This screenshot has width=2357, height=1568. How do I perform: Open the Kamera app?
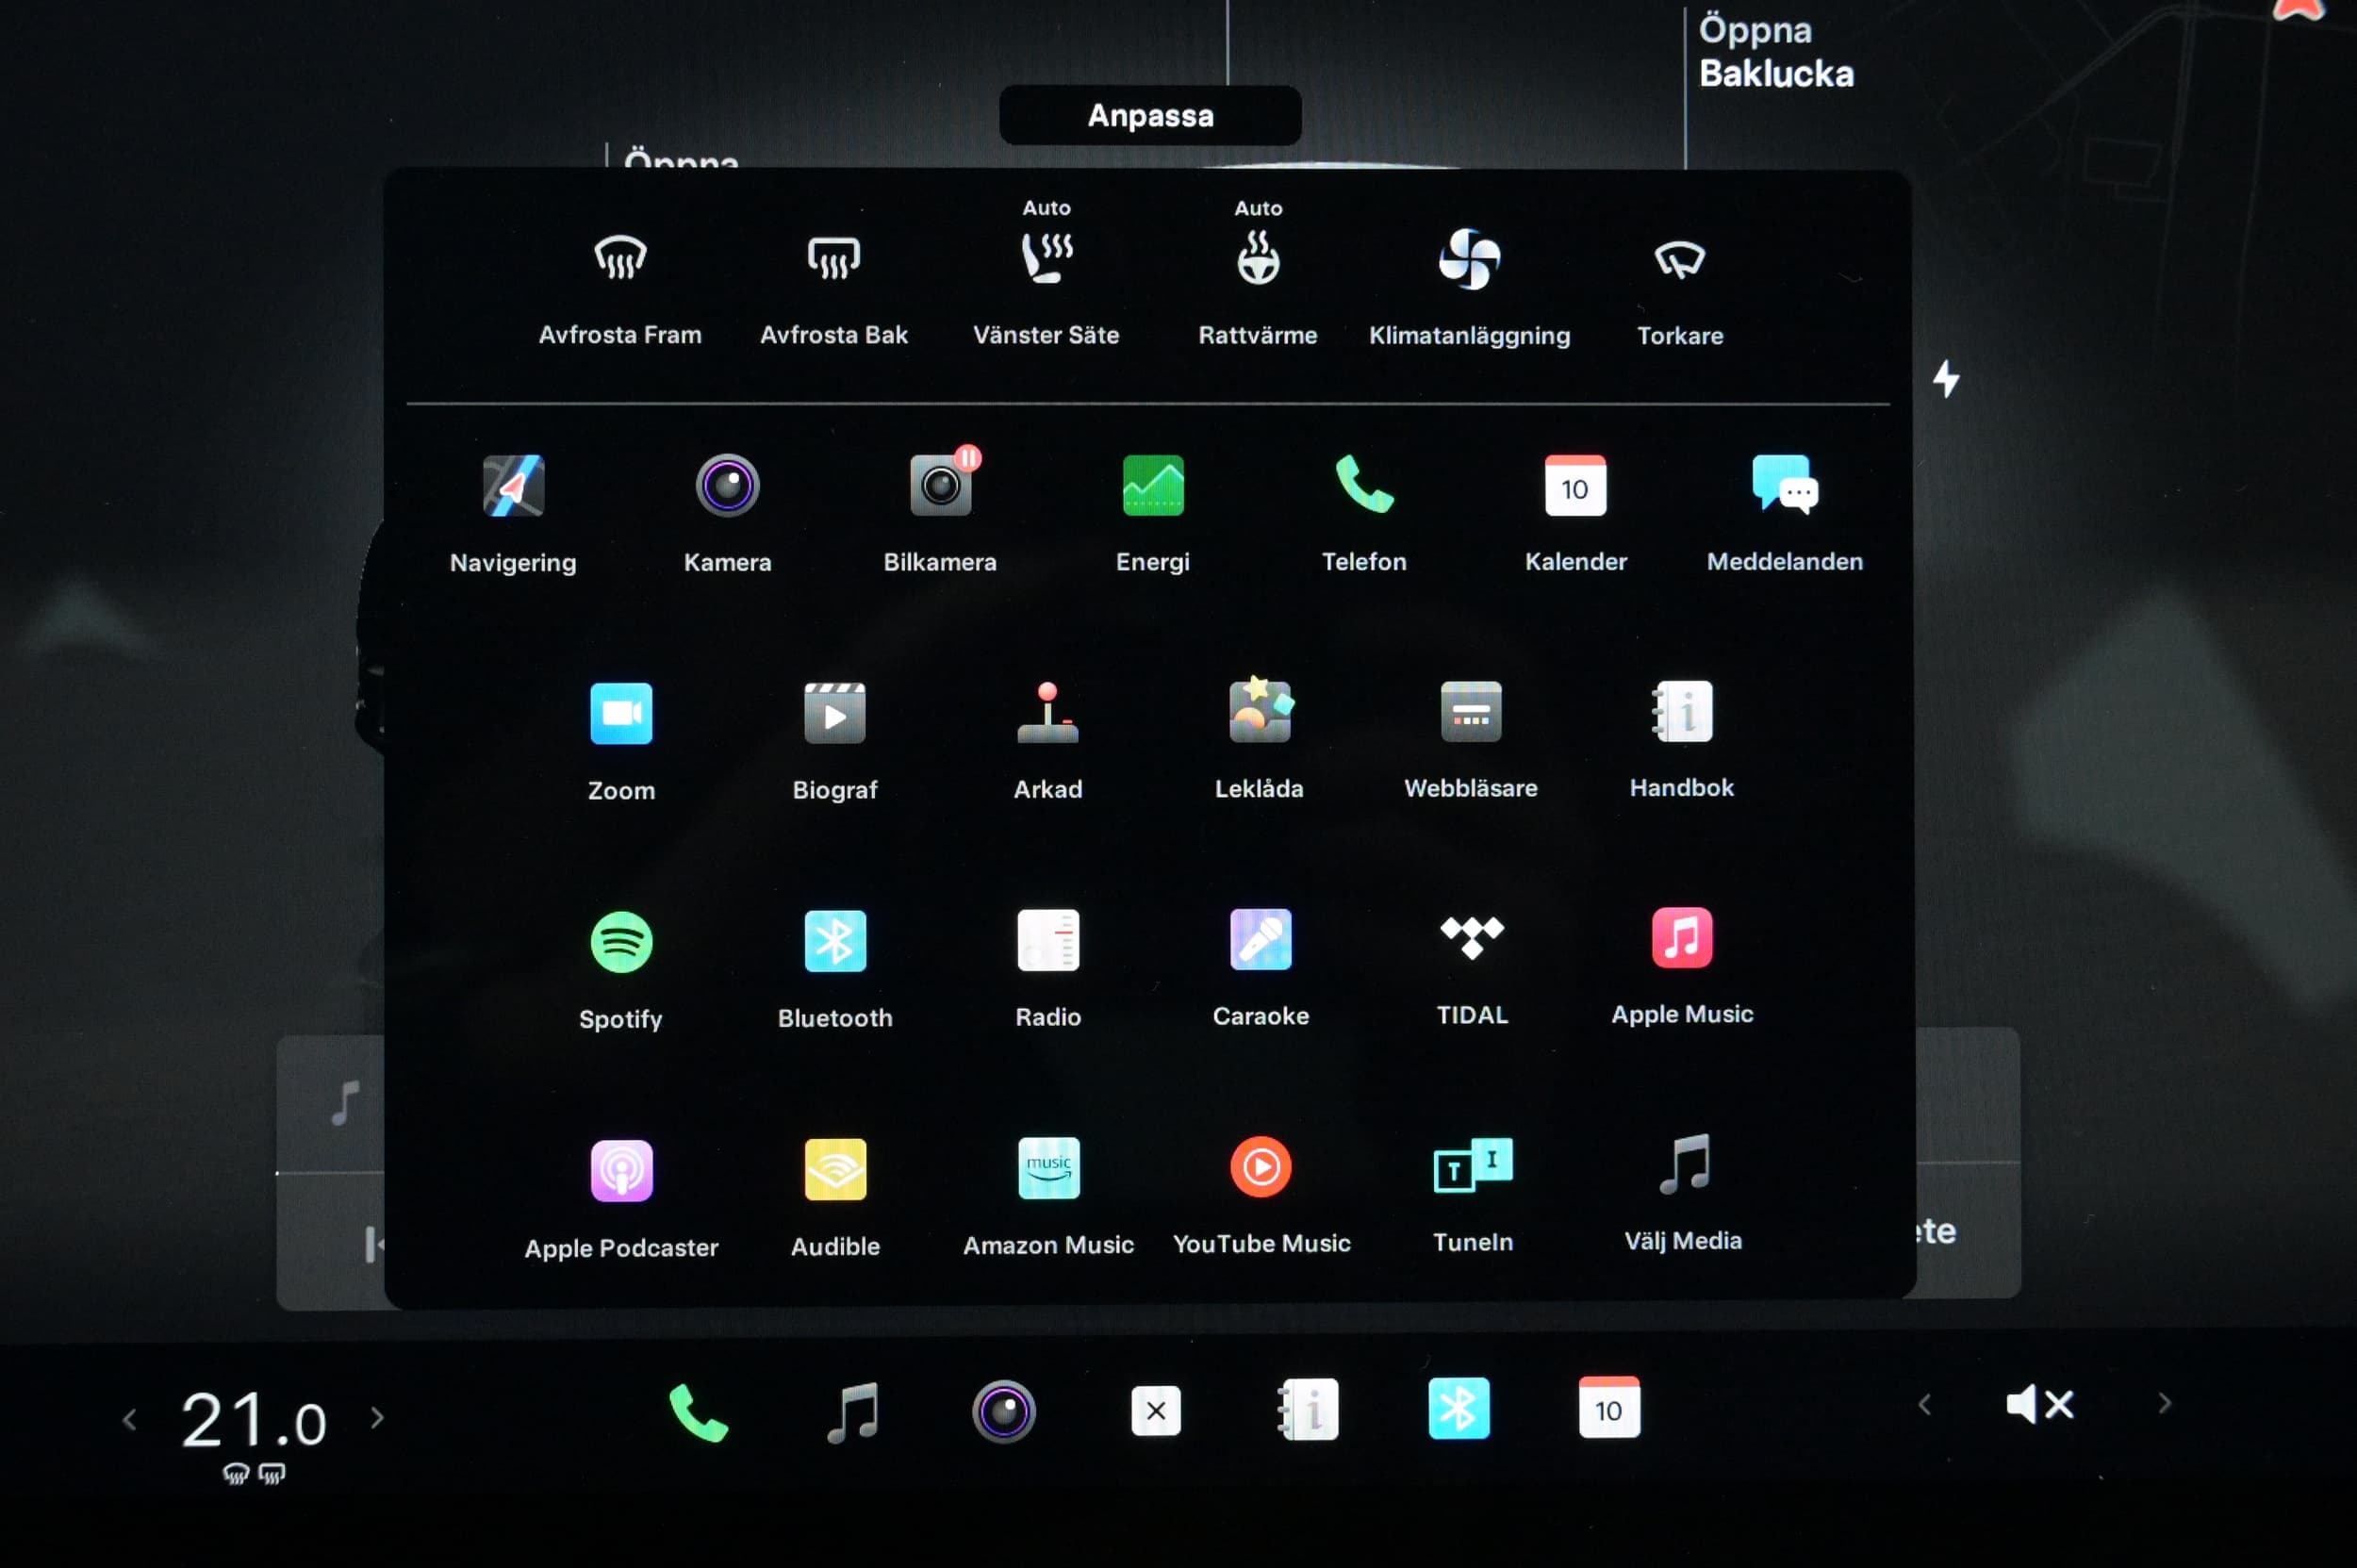727,486
